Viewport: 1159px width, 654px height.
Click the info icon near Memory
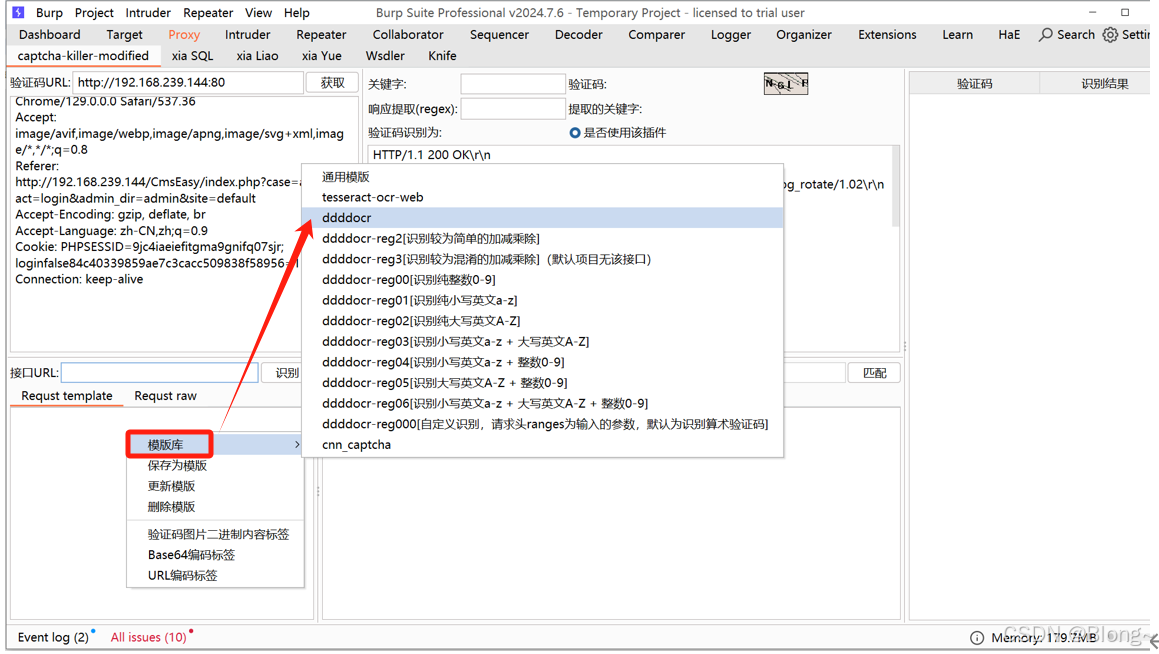[977, 638]
